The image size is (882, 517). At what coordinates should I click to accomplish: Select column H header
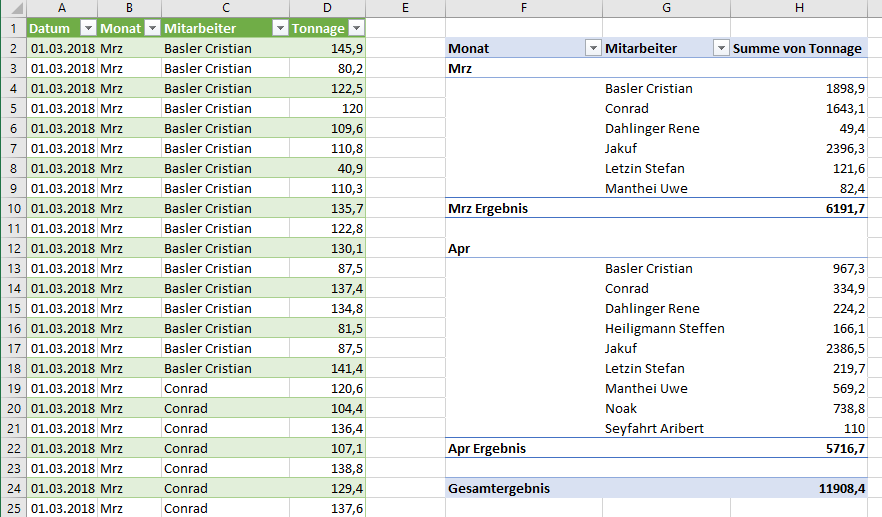coord(799,8)
